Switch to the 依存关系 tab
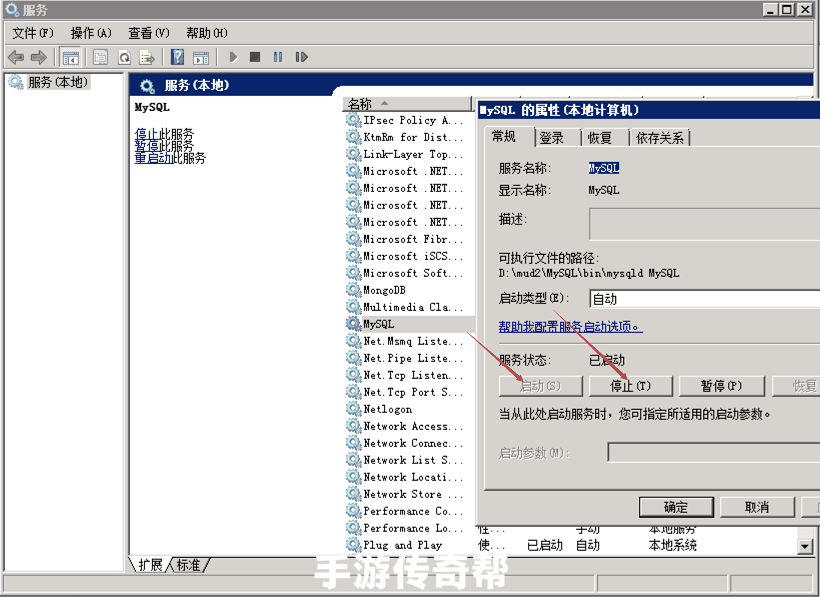This screenshot has width=820, height=597. (659, 138)
